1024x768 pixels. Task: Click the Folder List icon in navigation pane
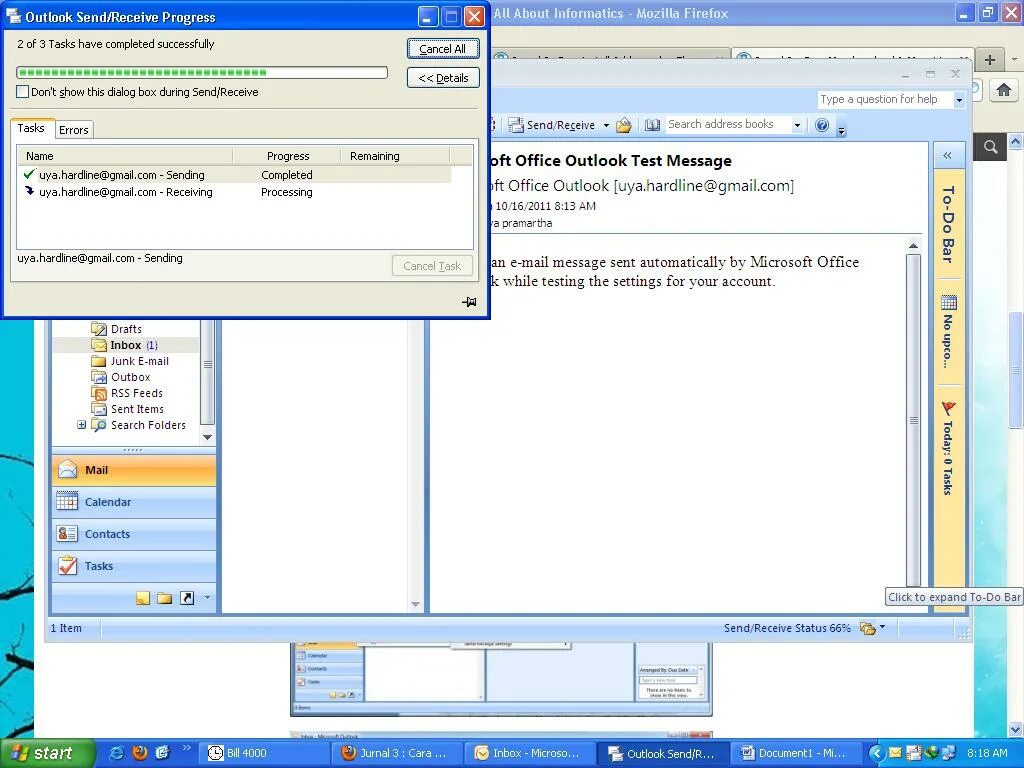click(x=165, y=598)
